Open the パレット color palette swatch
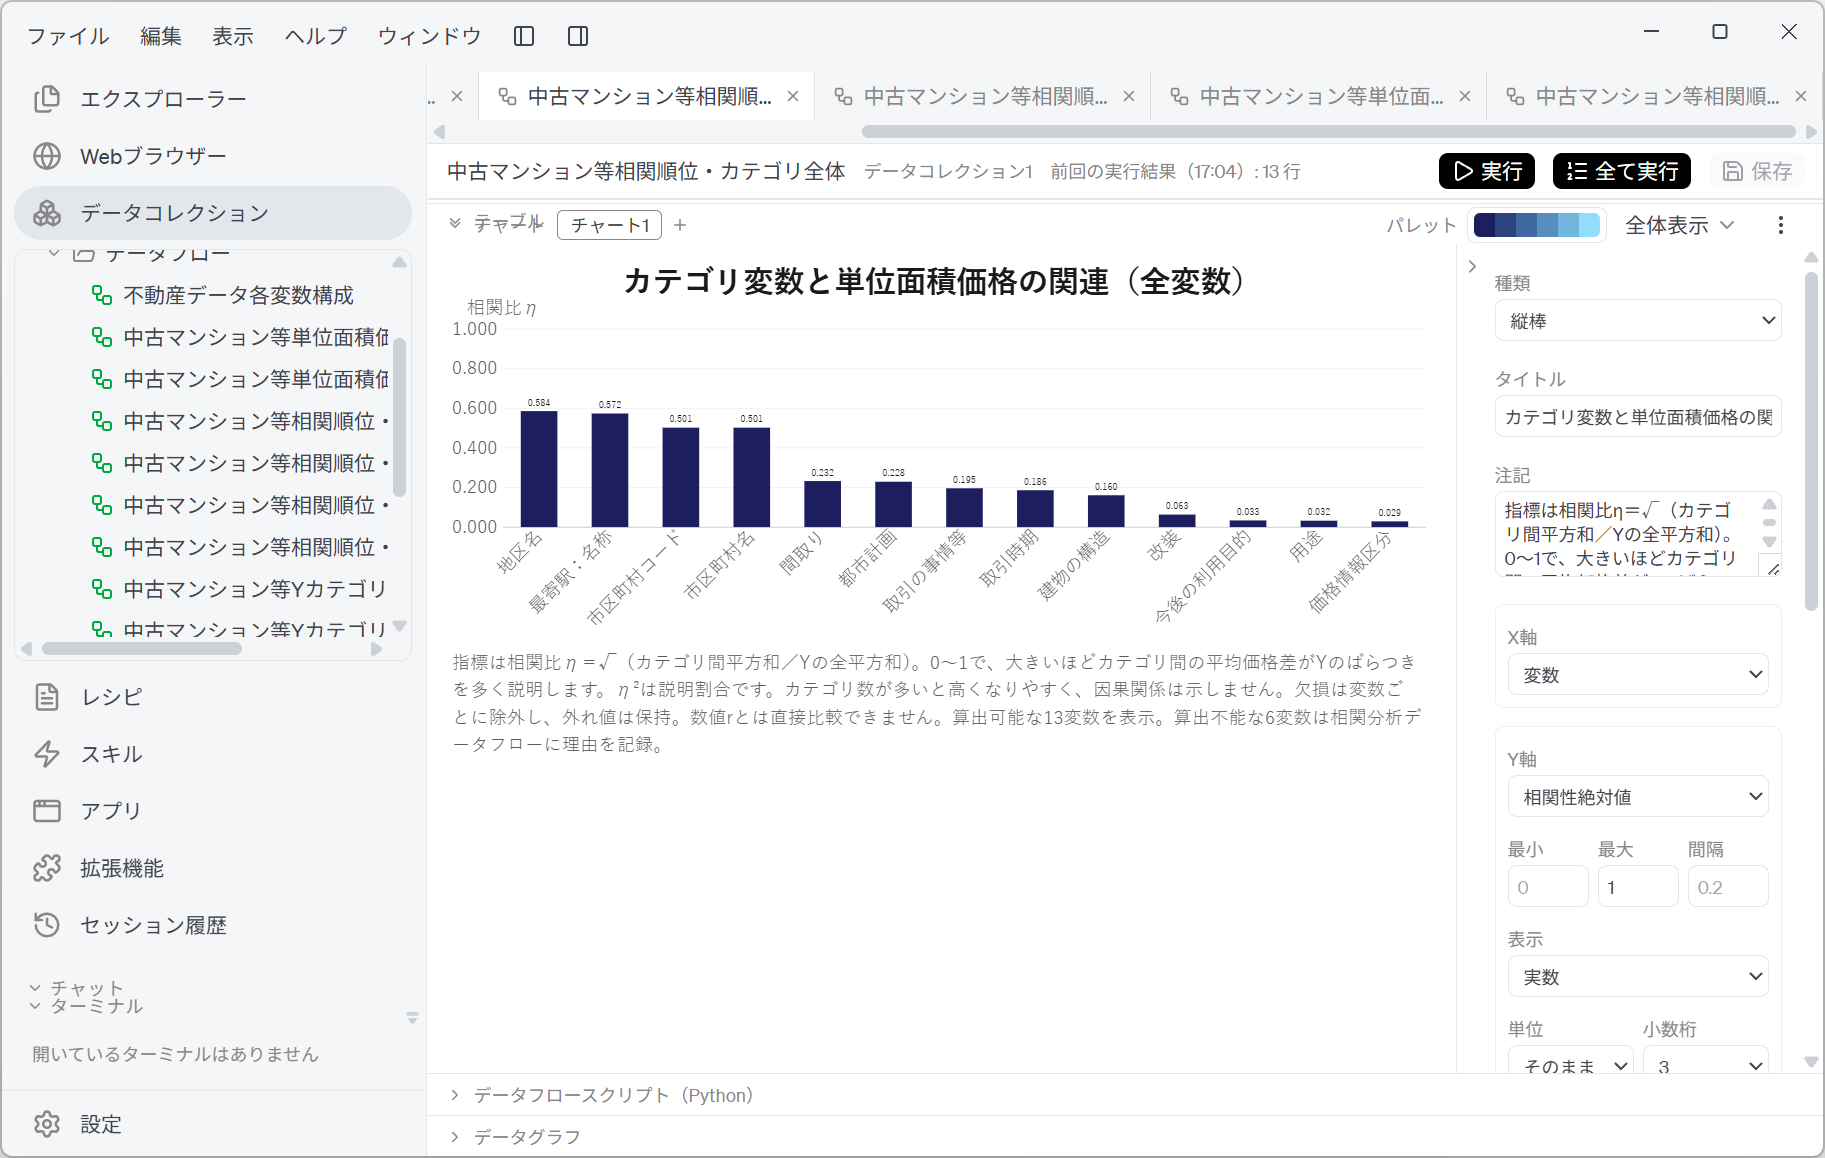Viewport: 1825px width, 1158px height. pyautogui.click(x=1536, y=225)
